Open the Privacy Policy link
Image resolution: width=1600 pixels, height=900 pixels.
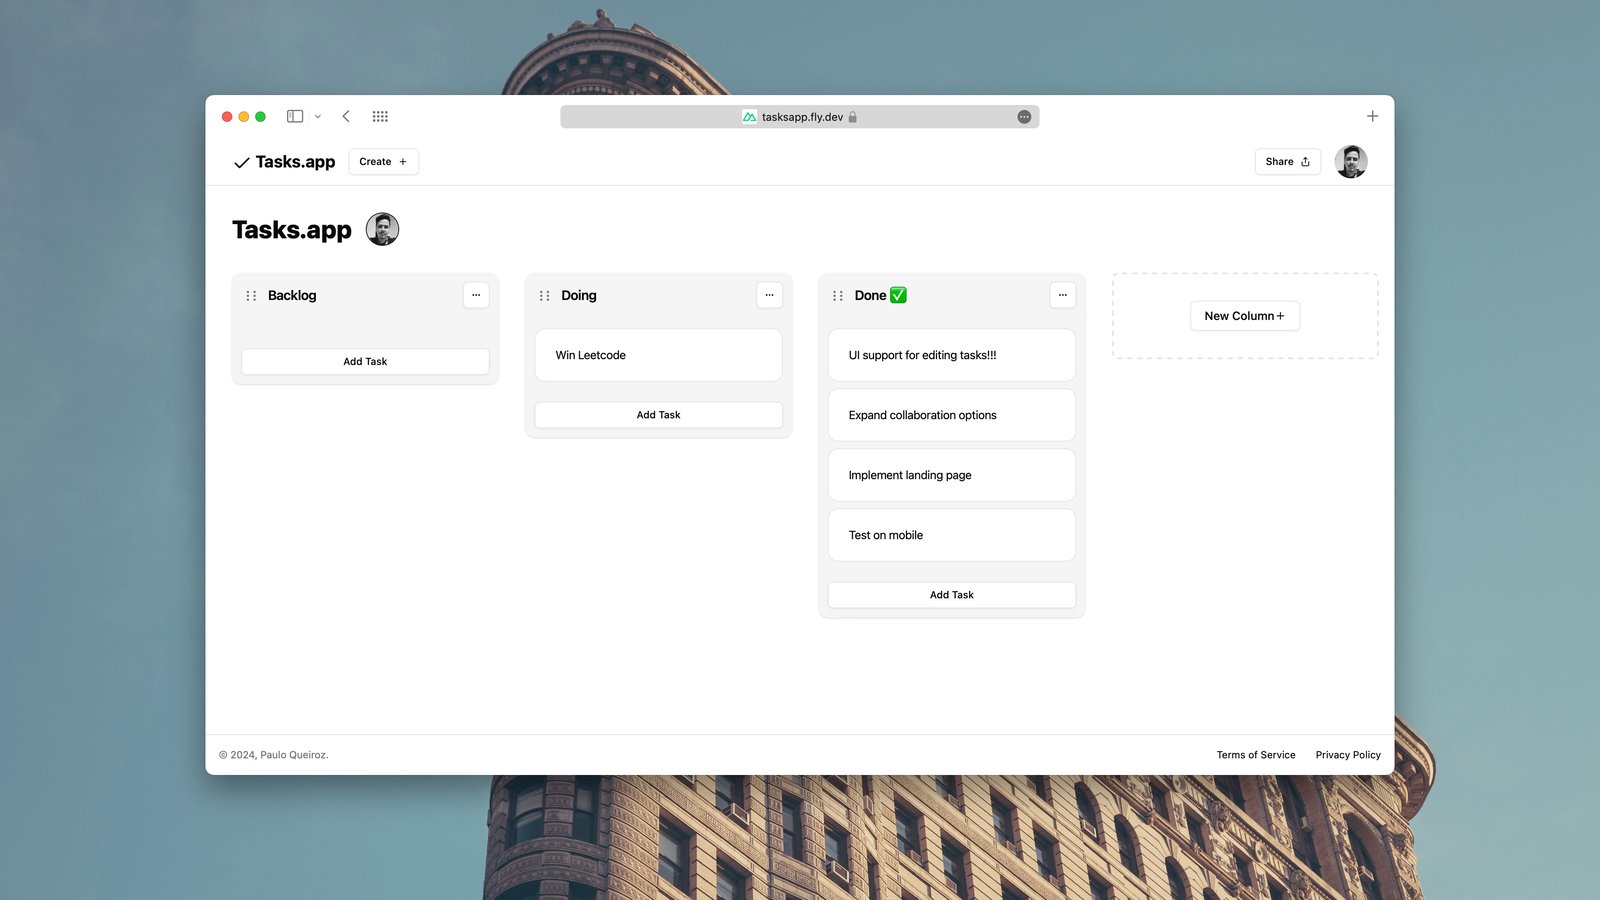[1348, 755]
